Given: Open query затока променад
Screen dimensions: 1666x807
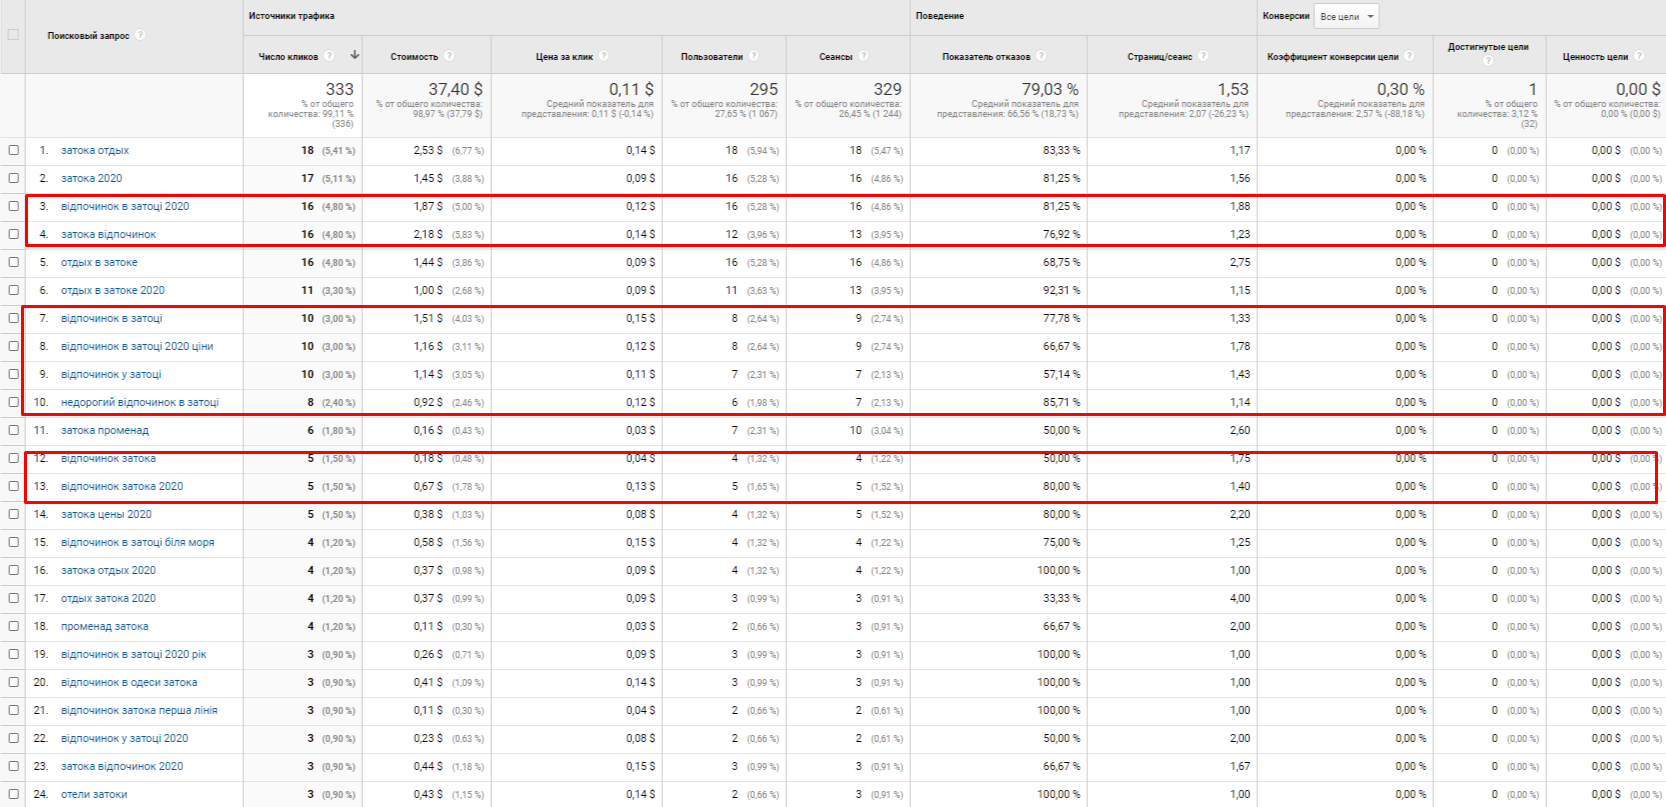Looking at the screenshot, I should coord(105,430).
